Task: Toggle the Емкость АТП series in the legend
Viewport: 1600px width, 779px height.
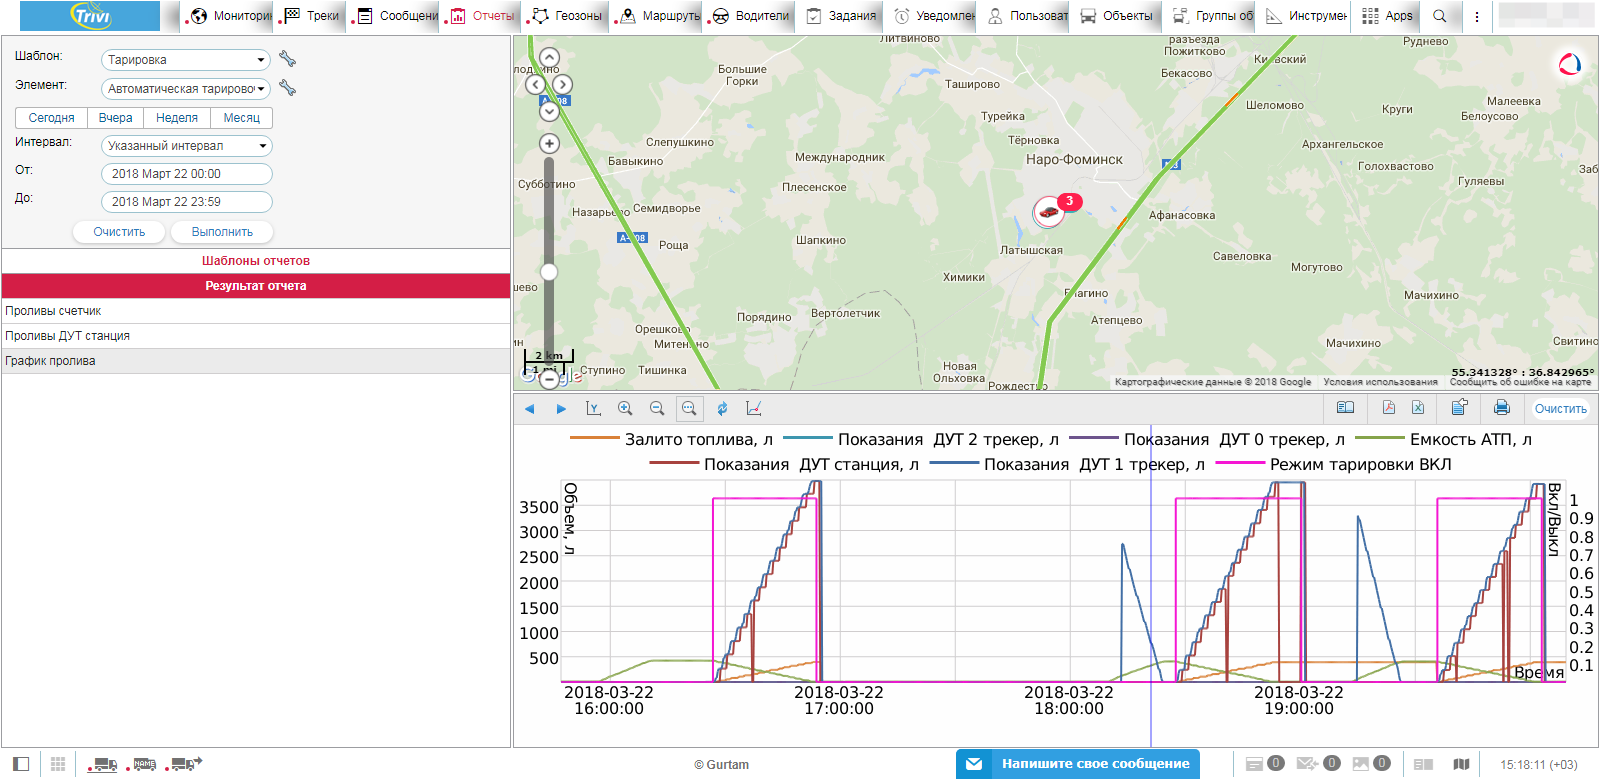Action: point(1470,439)
